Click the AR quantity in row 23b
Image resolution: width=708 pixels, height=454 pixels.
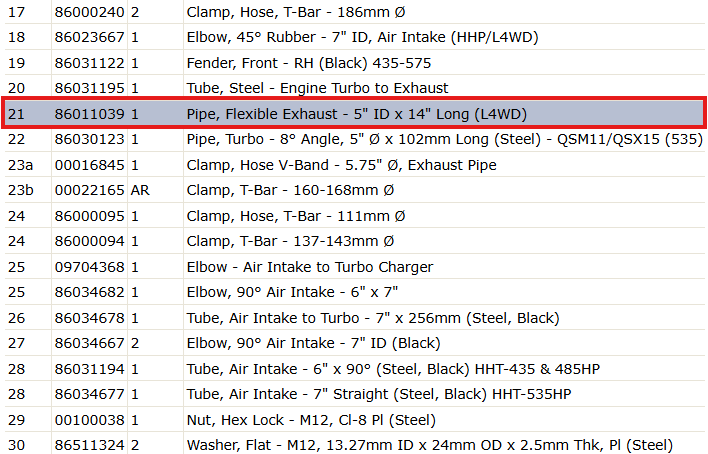(140, 190)
